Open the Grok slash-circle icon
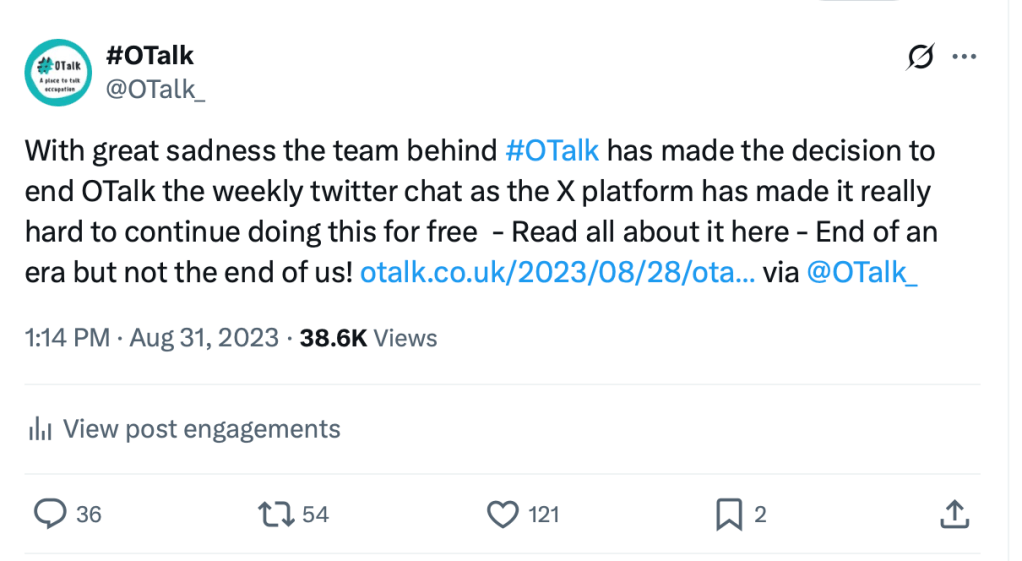 (920, 59)
